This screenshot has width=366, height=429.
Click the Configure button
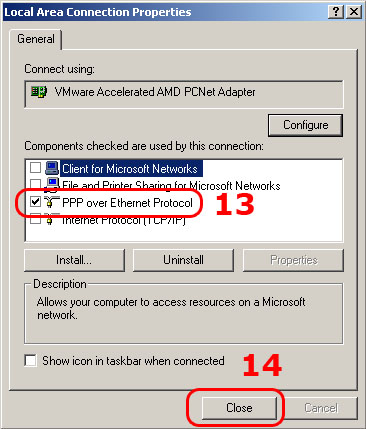pos(305,125)
